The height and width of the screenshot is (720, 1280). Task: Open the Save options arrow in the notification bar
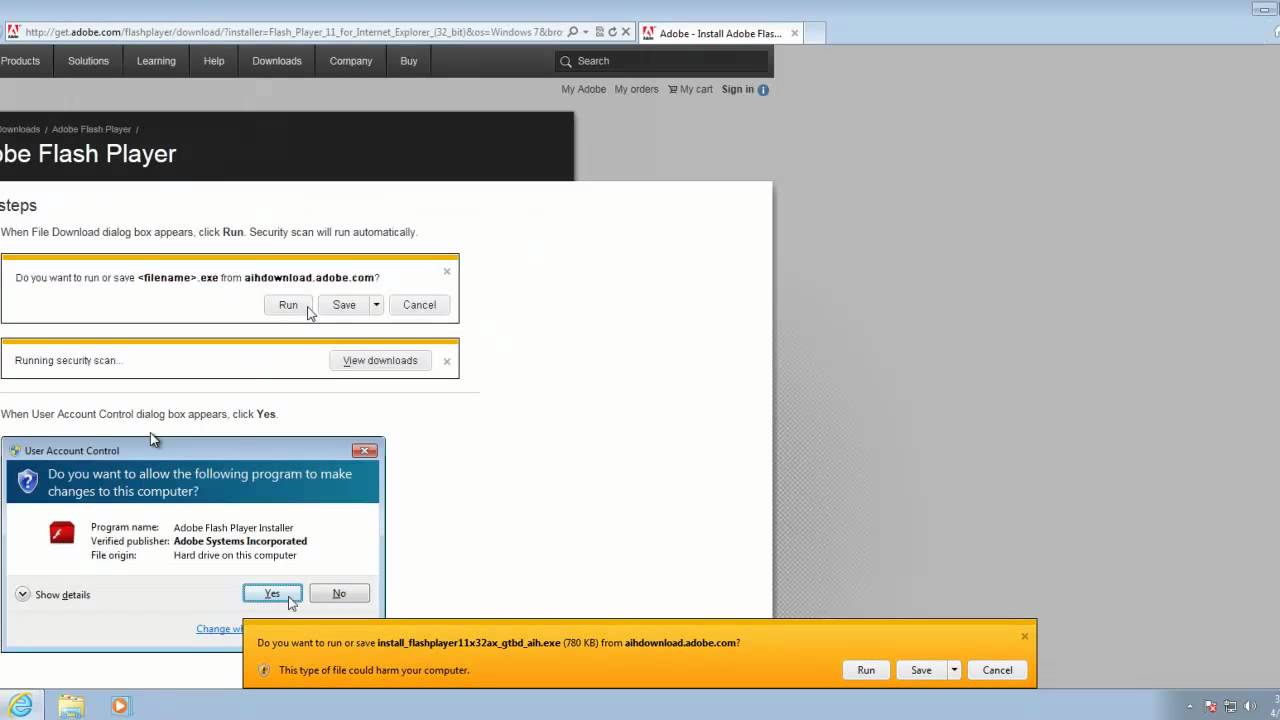click(955, 670)
